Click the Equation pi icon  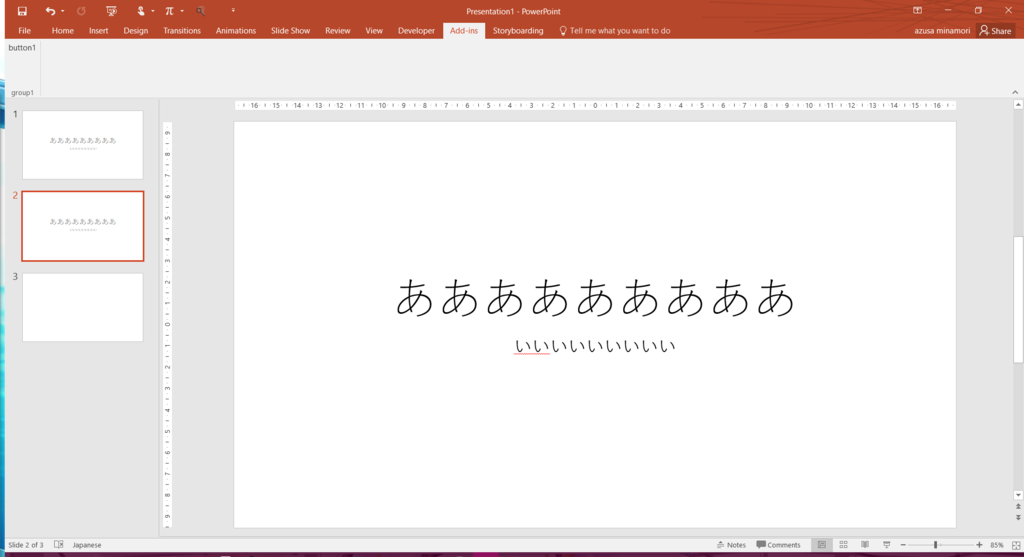point(169,11)
